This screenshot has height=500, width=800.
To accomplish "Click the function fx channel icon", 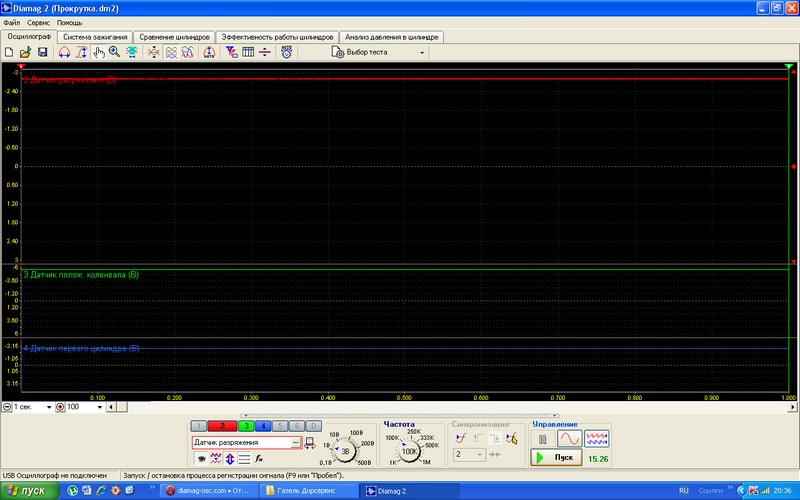I will click(259, 459).
